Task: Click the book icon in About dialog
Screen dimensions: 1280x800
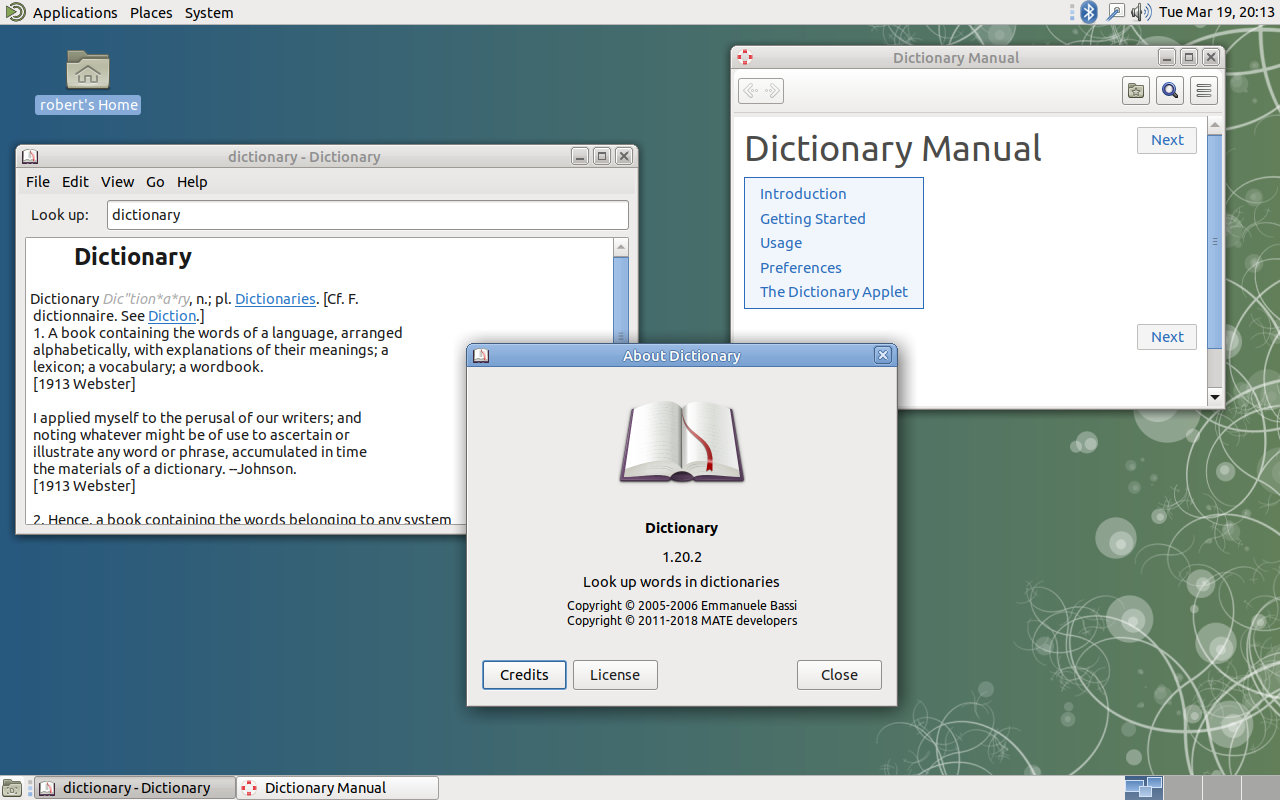Action: pyautogui.click(x=682, y=441)
